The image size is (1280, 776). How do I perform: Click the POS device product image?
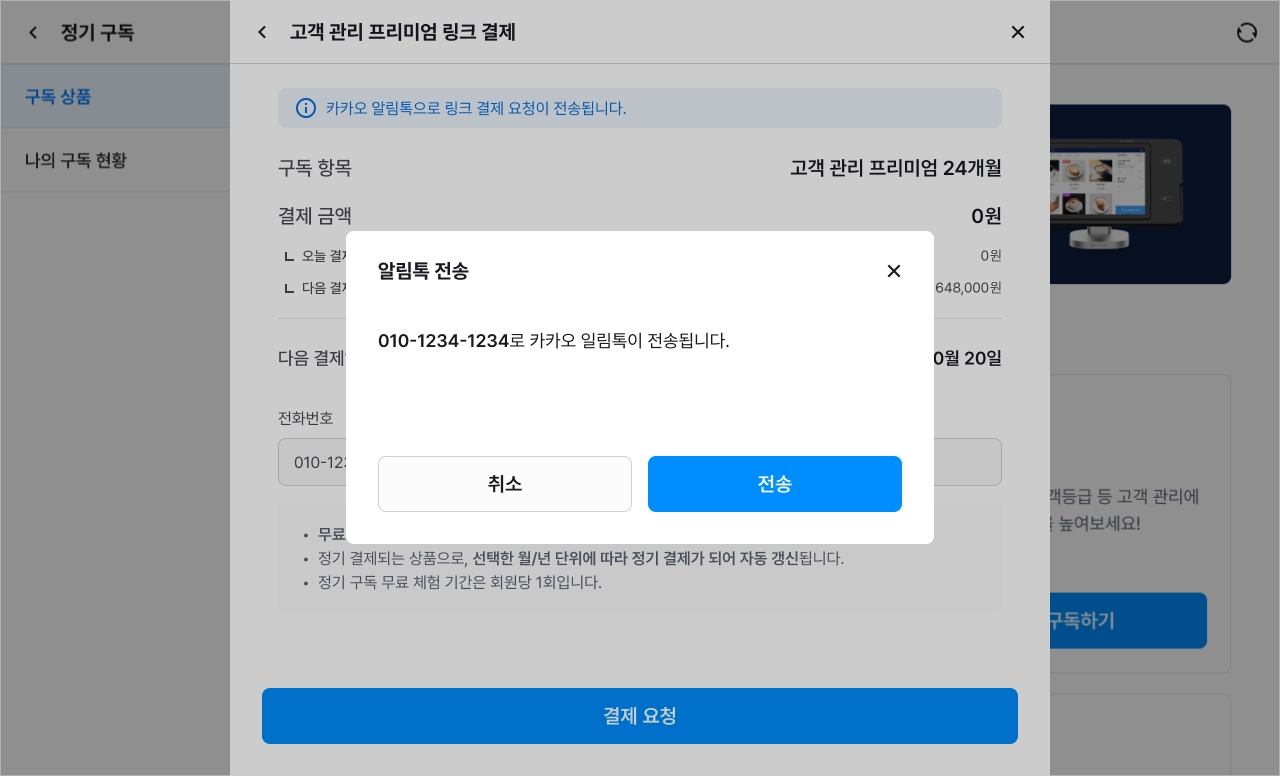click(1140, 195)
